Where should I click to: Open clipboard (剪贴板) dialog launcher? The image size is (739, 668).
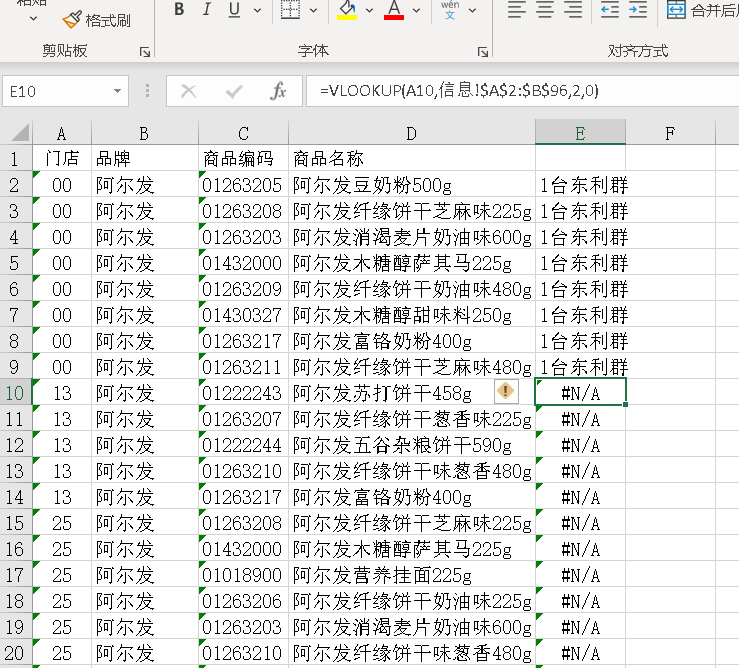coord(145,52)
